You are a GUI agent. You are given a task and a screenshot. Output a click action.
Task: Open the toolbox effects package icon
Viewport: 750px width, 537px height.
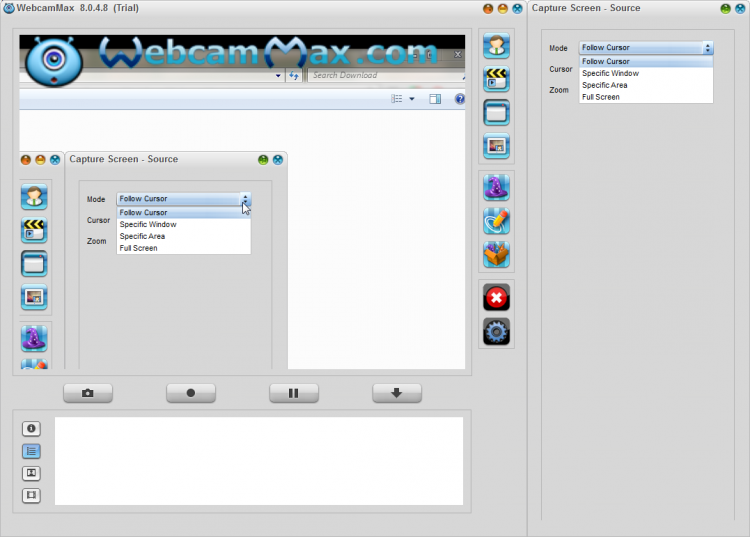[x=496, y=254]
